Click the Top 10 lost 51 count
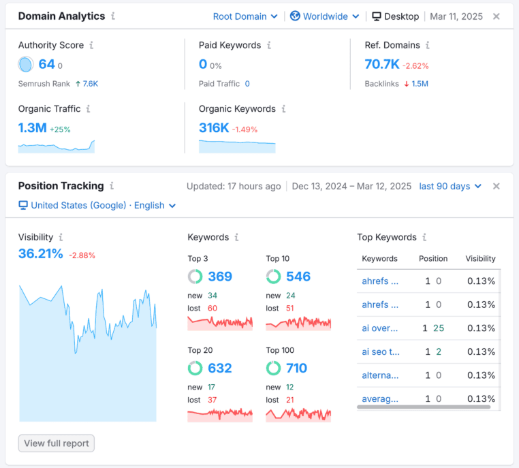The width and height of the screenshot is (519, 468). pos(290,308)
